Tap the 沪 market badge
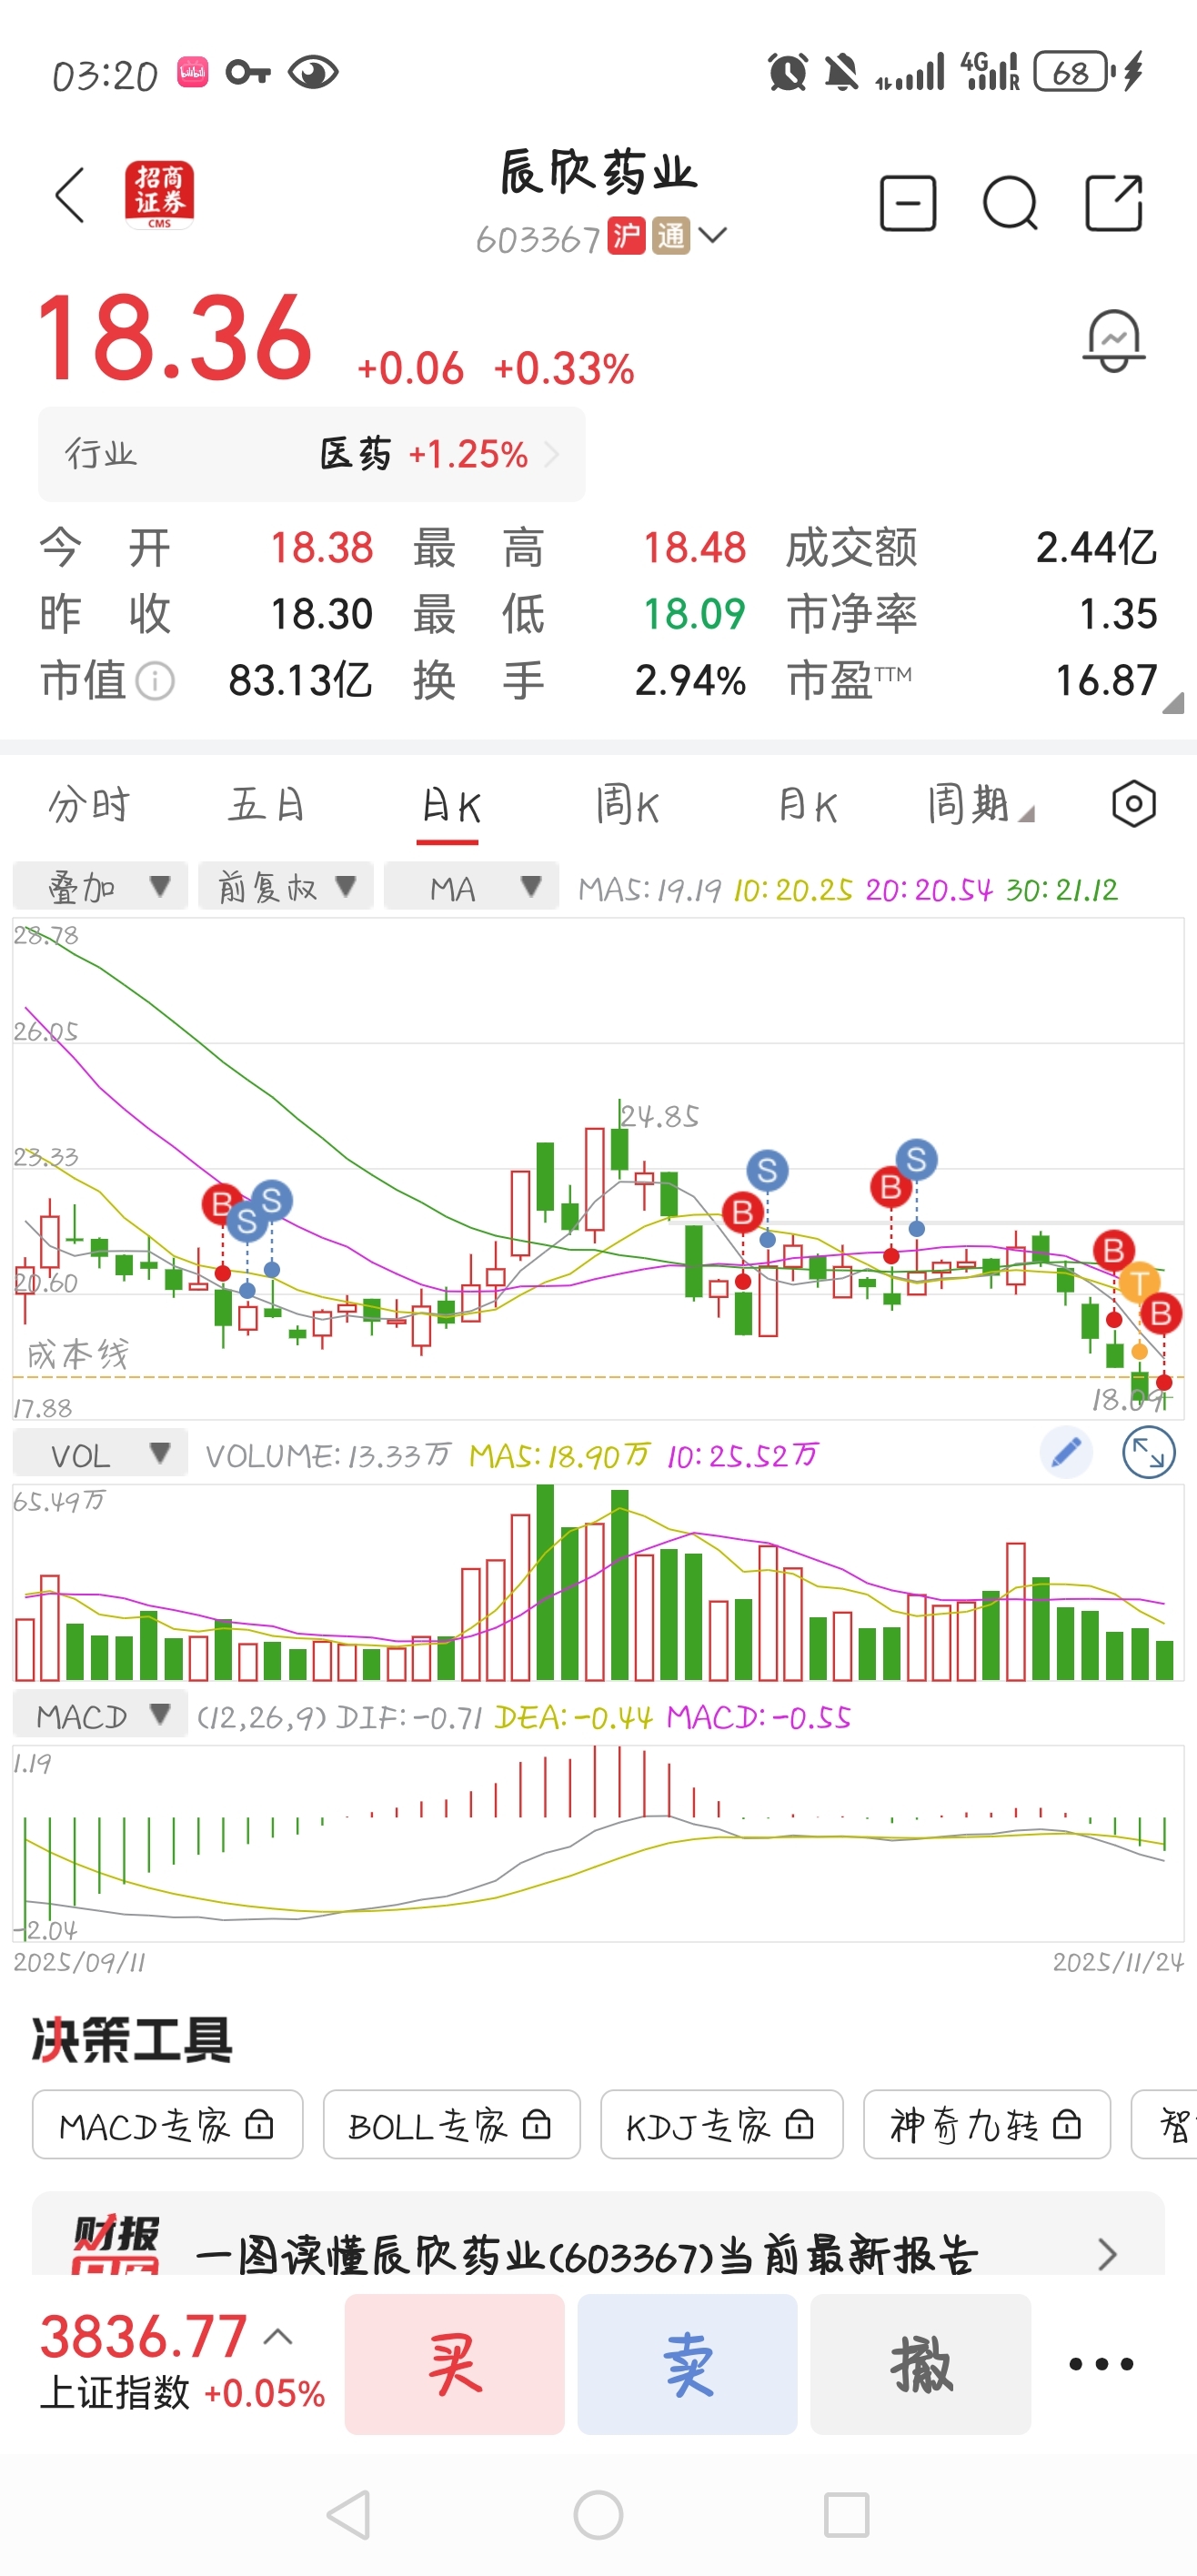 click(x=626, y=237)
